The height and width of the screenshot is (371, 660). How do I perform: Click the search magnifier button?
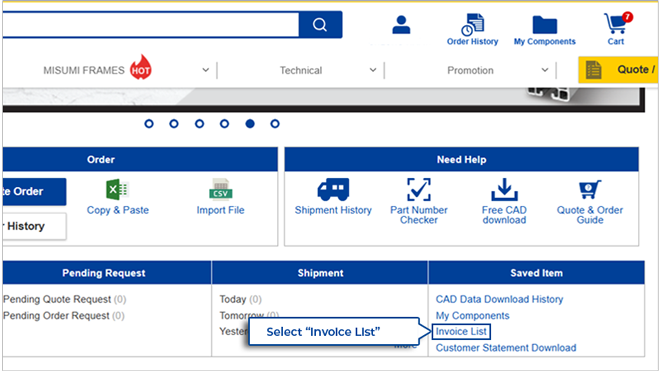pos(320,25)
